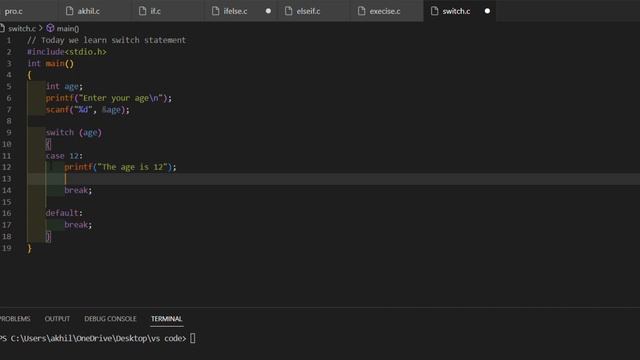Click line number 19 in the gutter
The width and height of the screenshot is (640, 360).
7,248
